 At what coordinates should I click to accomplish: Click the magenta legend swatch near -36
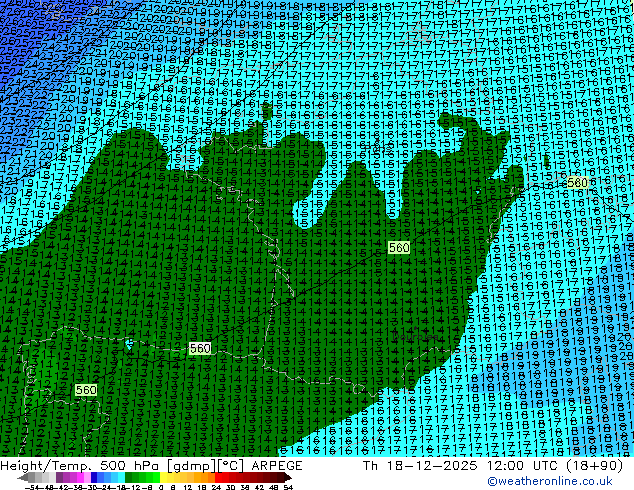click(x=80, y=477)
